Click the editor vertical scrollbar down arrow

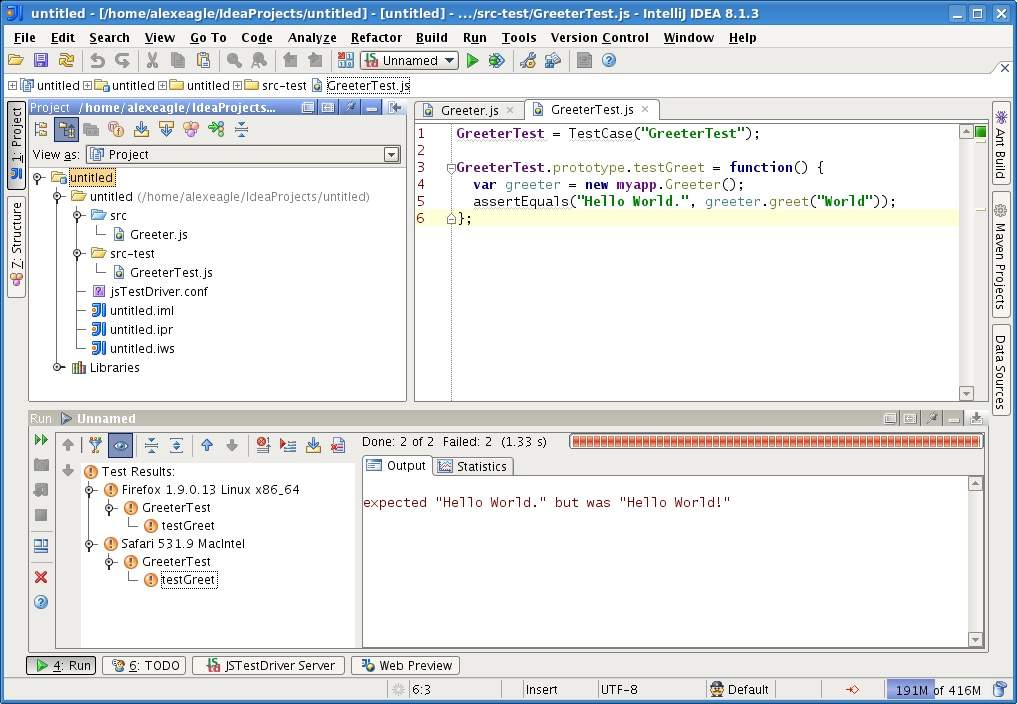pyautogui.click(x=966, y=393)
